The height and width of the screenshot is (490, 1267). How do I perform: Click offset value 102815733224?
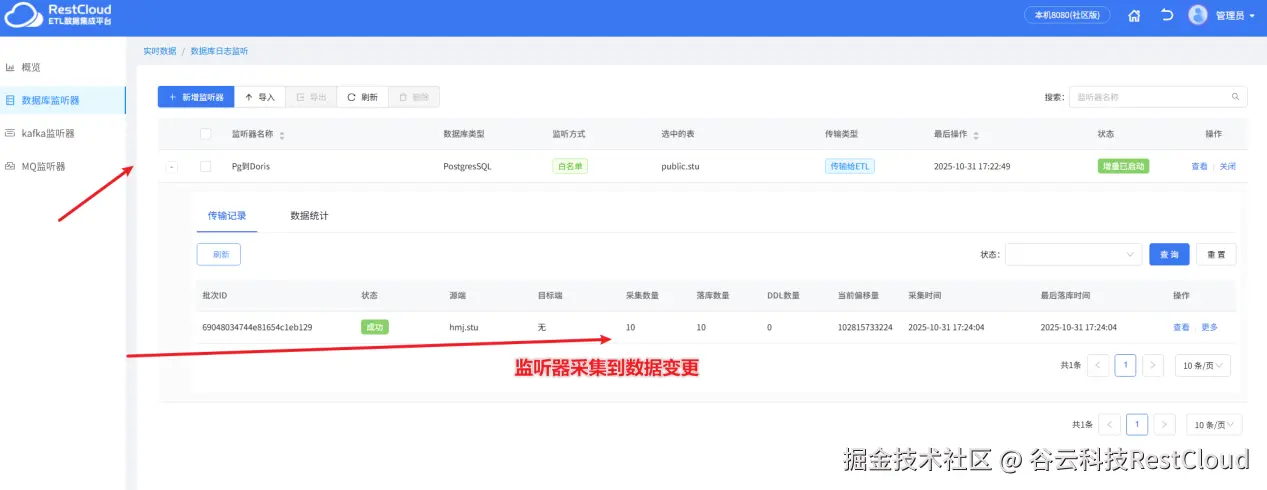865,327
